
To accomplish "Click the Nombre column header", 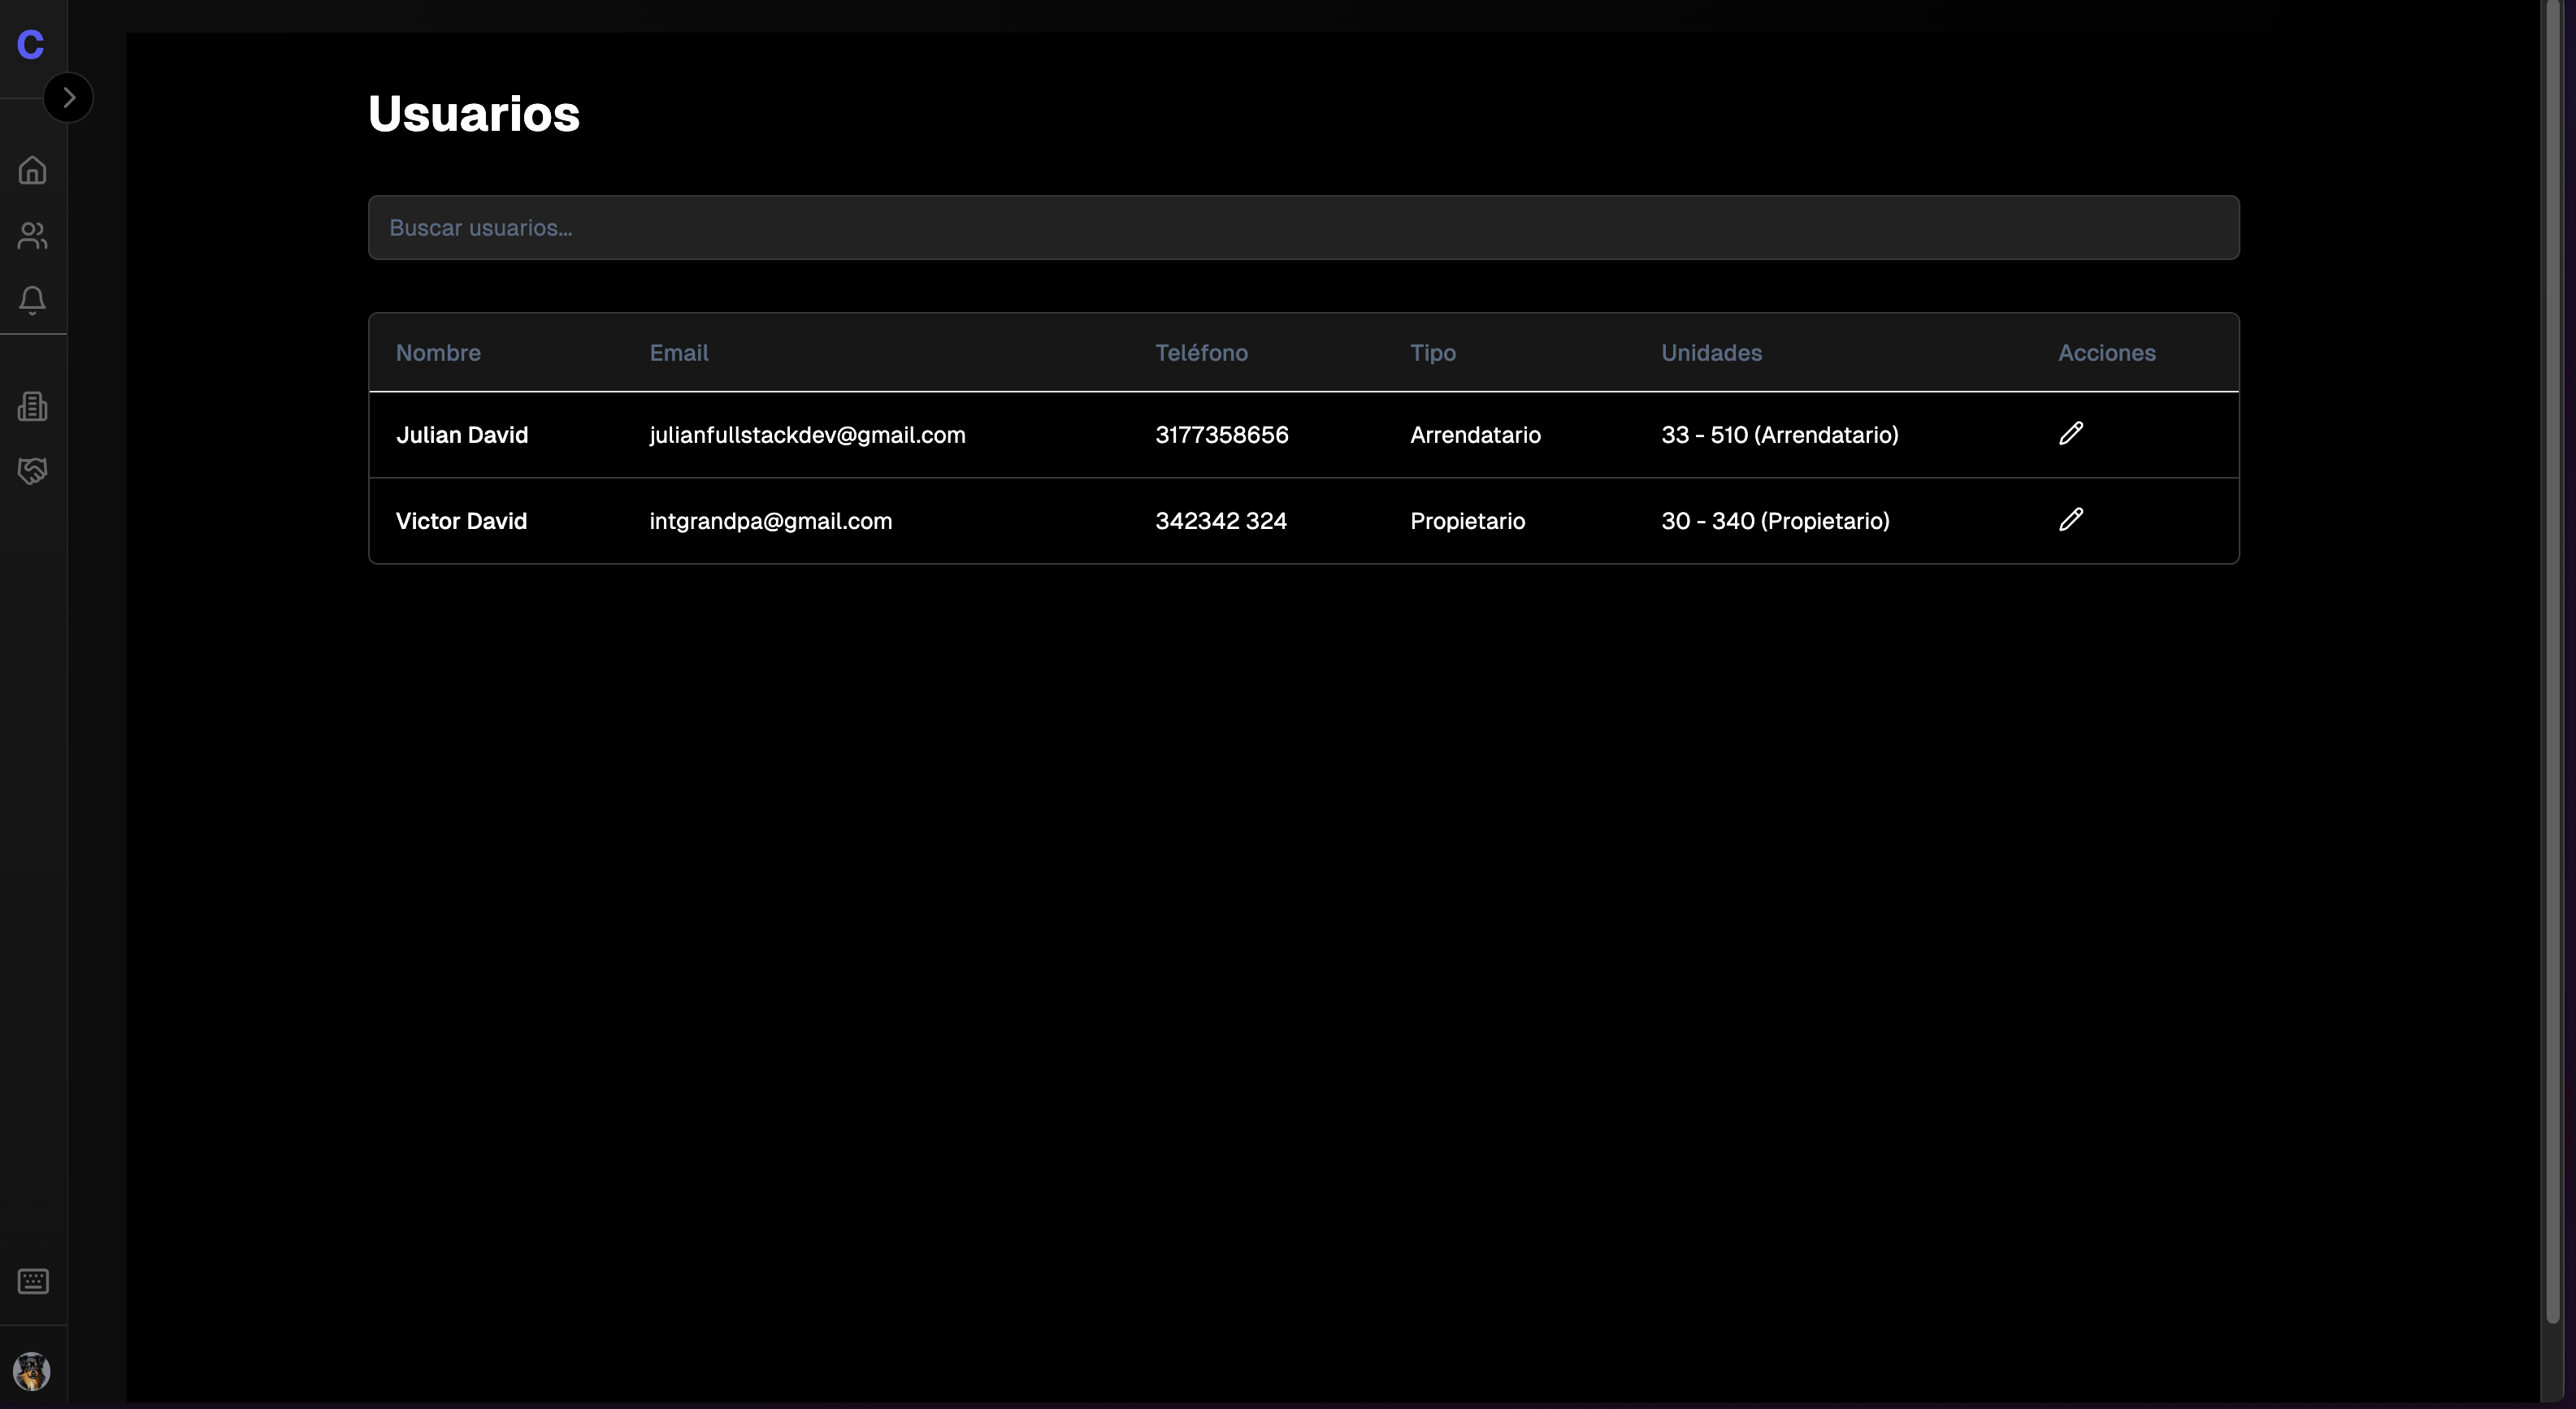I will coord(438,353).
